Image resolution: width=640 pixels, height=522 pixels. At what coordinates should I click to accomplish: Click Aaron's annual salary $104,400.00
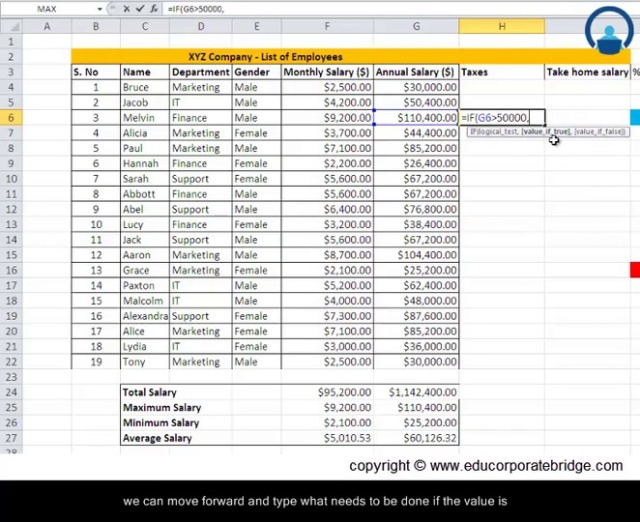[416, 255]
